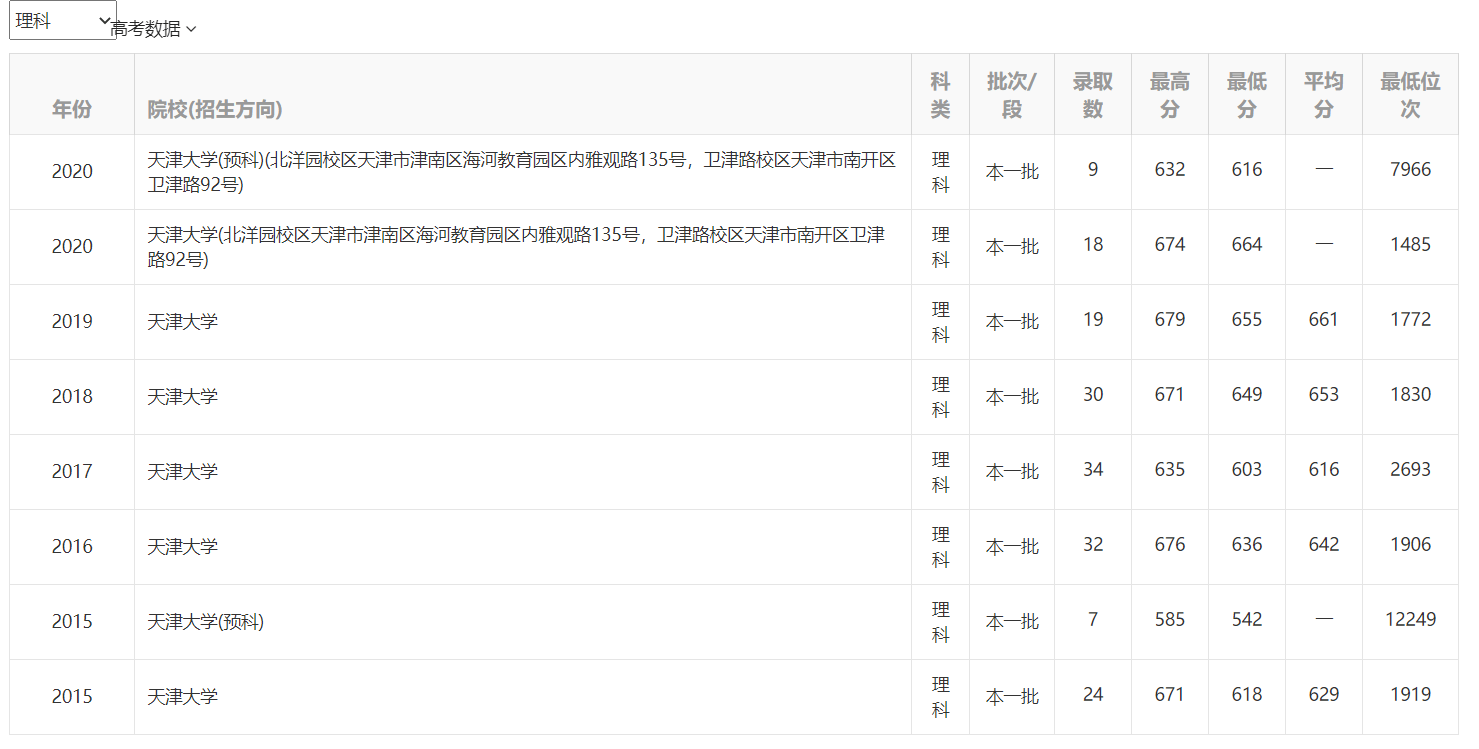Click the 最高分 column header
This screenshot has height=749, width=1479.
click(1170, 95)
